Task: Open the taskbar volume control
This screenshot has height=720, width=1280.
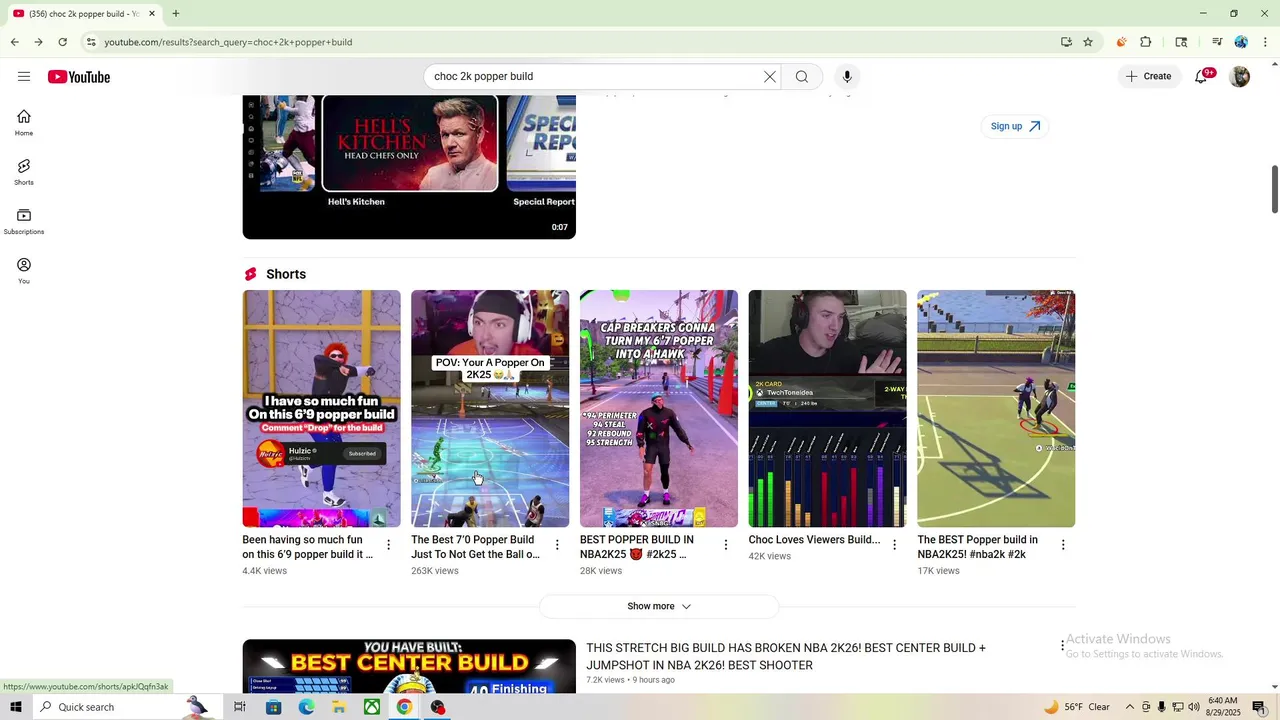Action: coord(1193,707)
